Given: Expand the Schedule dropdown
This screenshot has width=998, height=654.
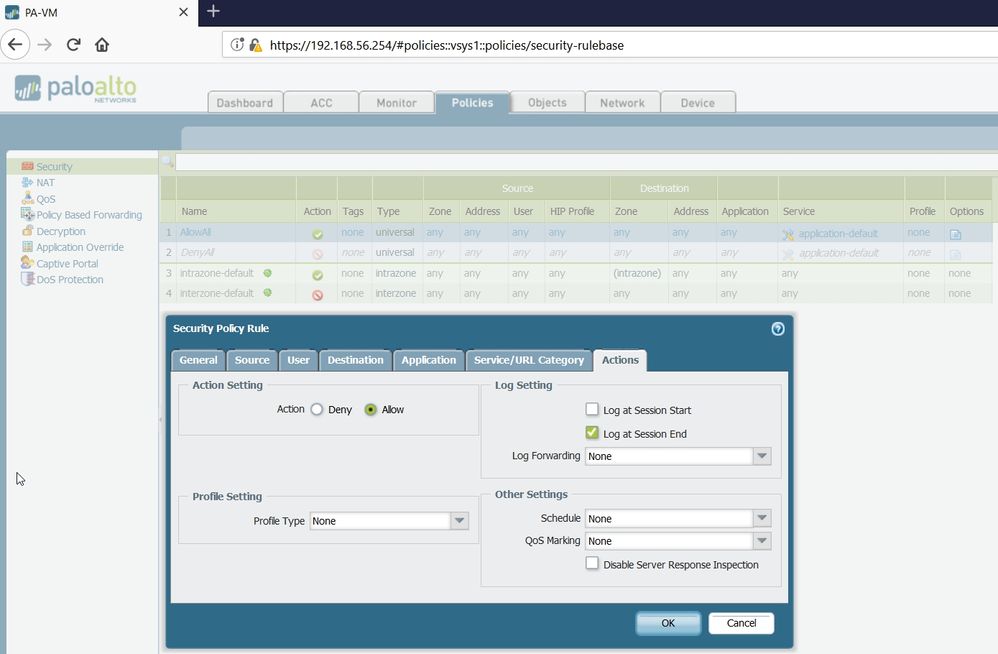Looking at the screenshot, I should tap(762, 519).
